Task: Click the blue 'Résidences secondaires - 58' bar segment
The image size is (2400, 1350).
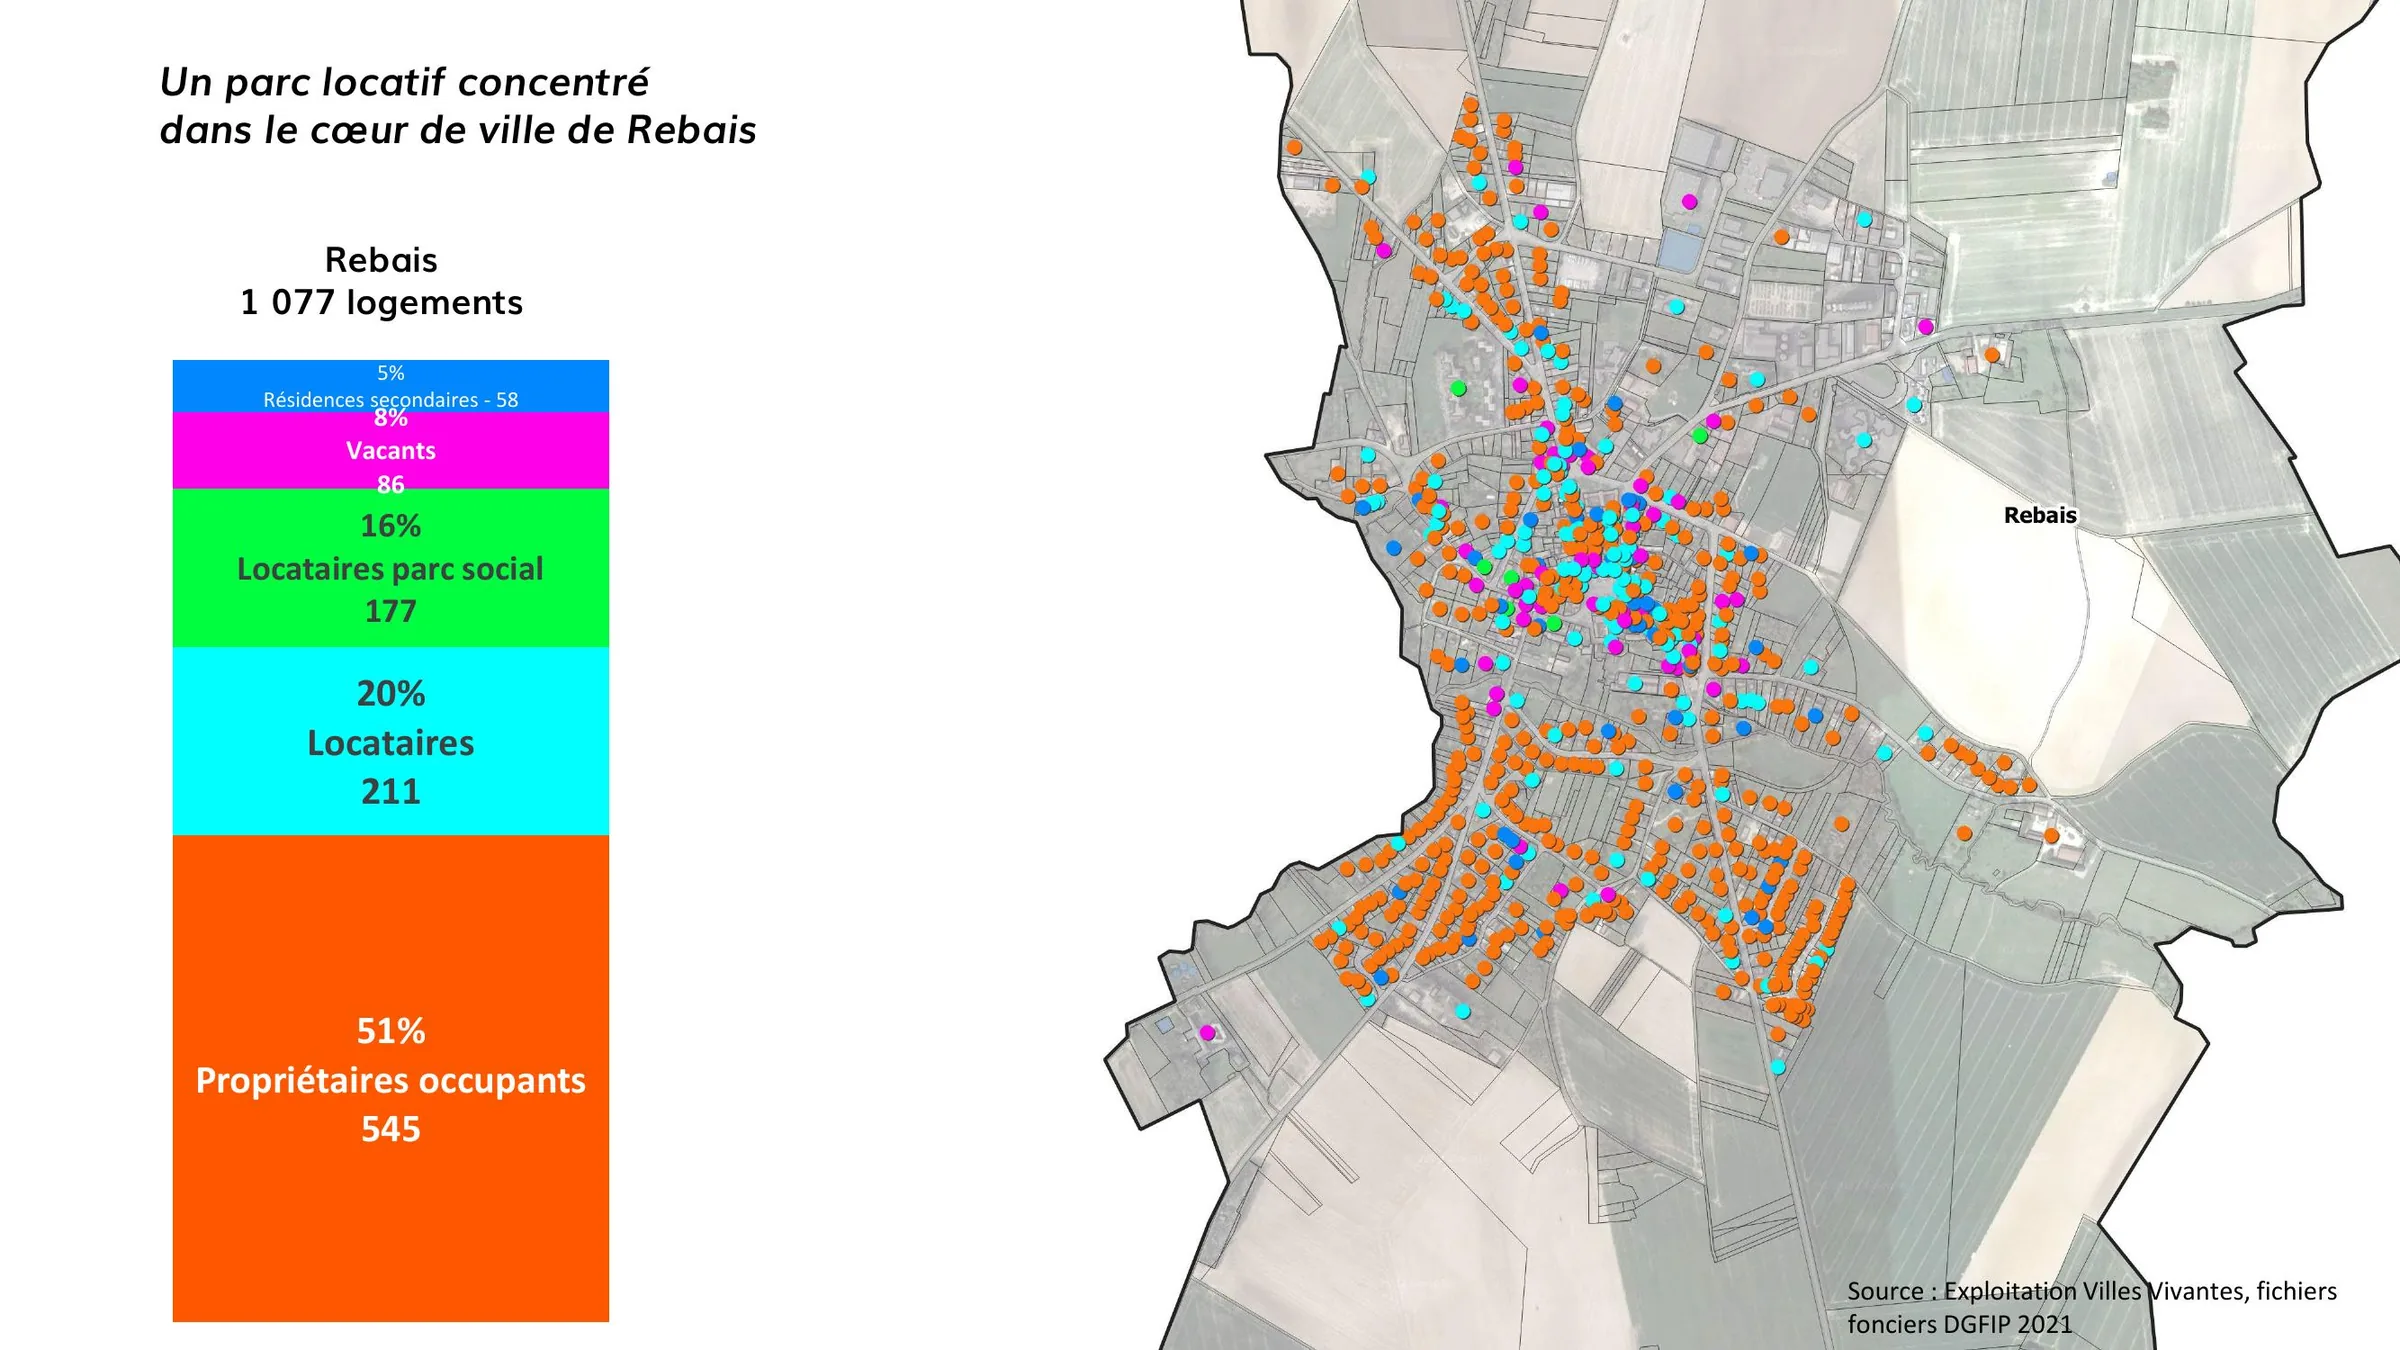Action: click(x=390, y=386)
